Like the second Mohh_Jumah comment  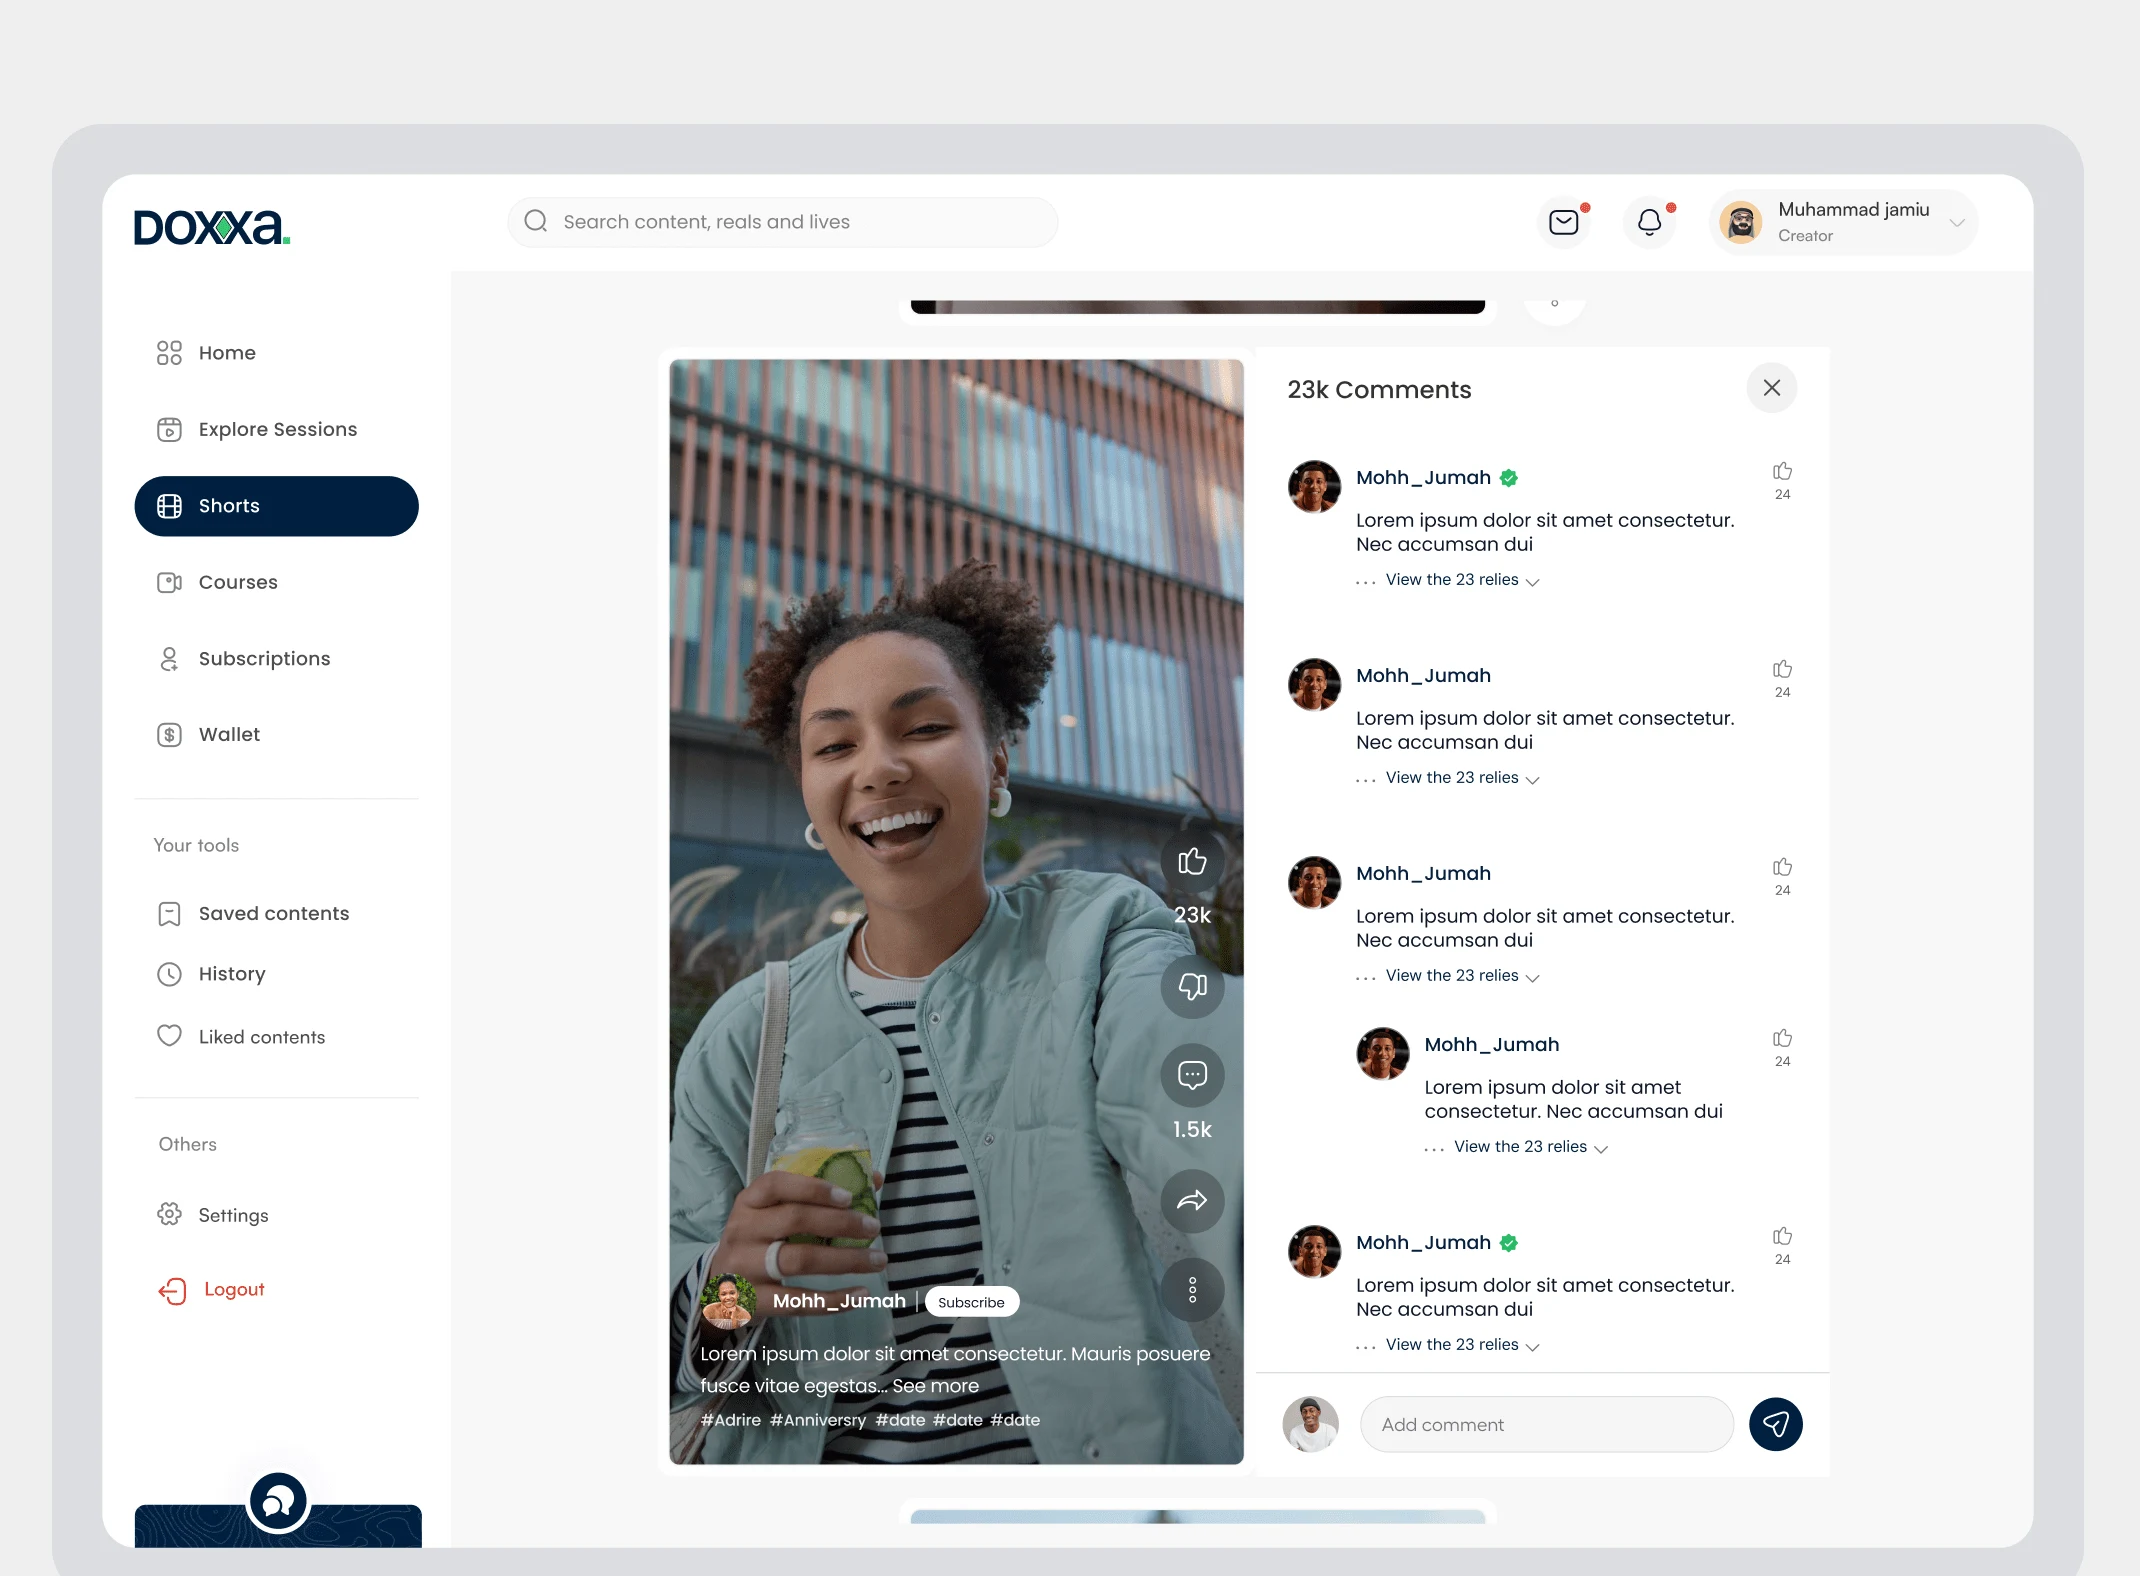tap(1782, 669)
